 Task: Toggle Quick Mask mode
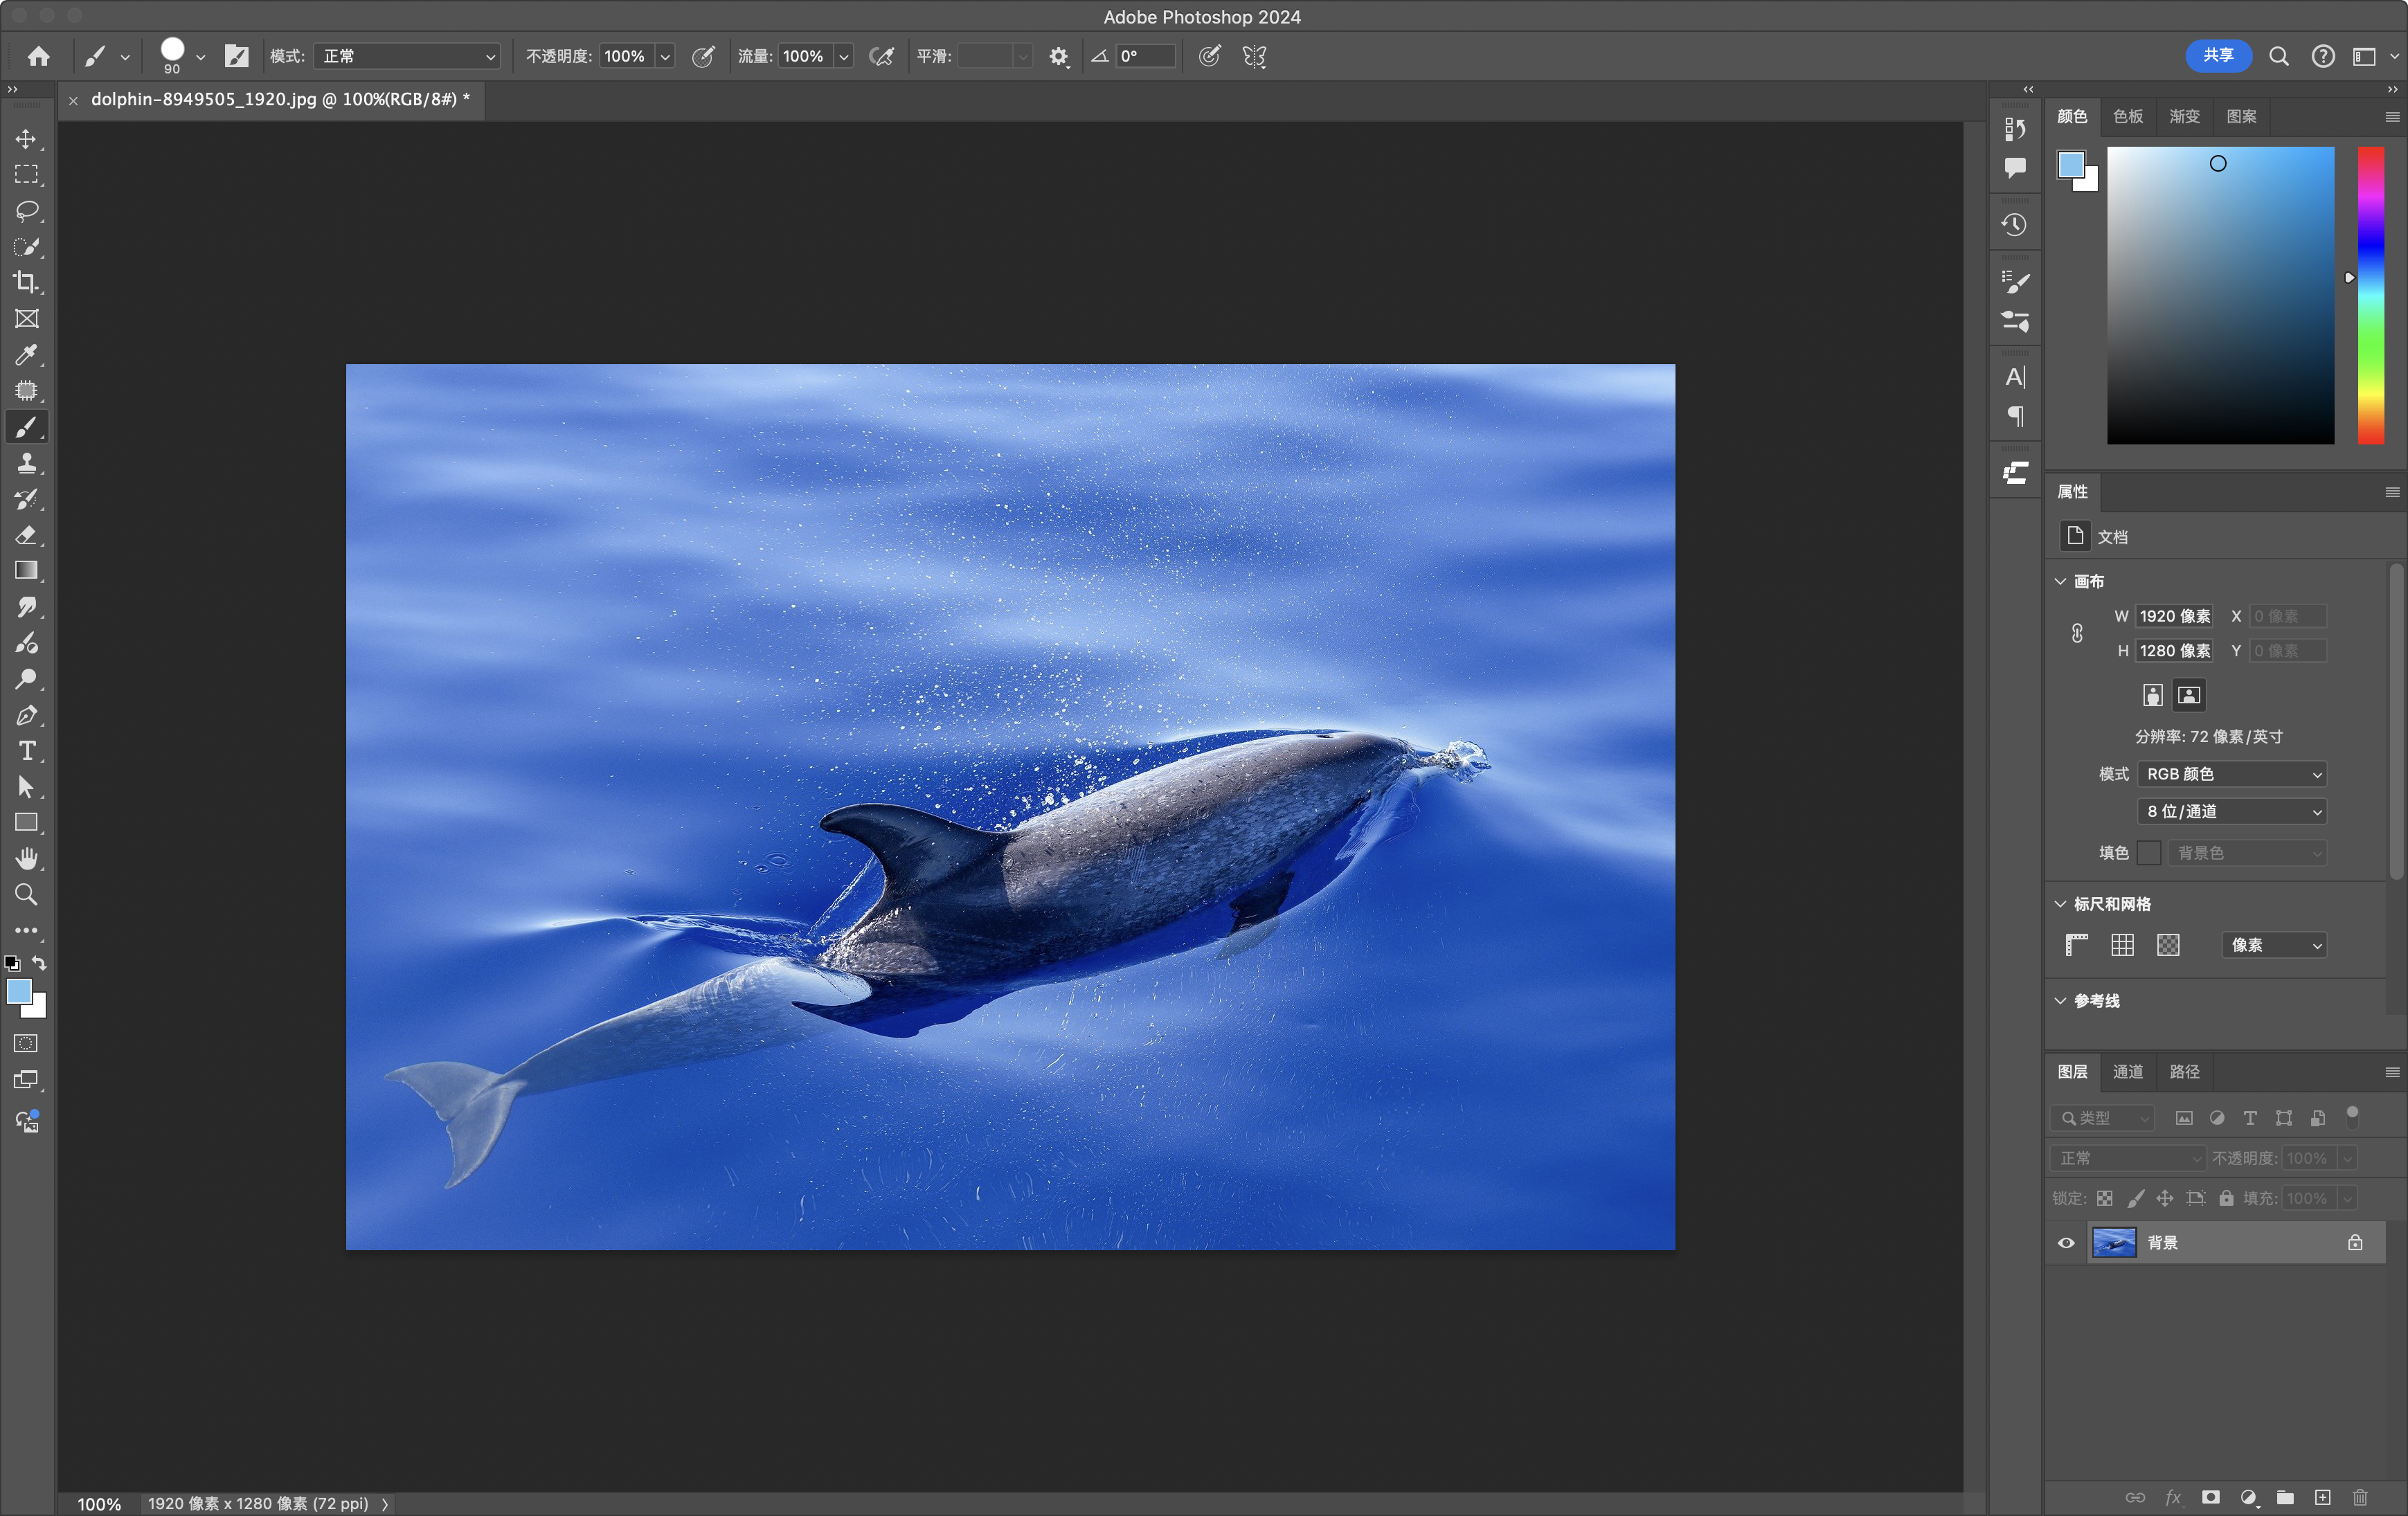coord(26,1043)
